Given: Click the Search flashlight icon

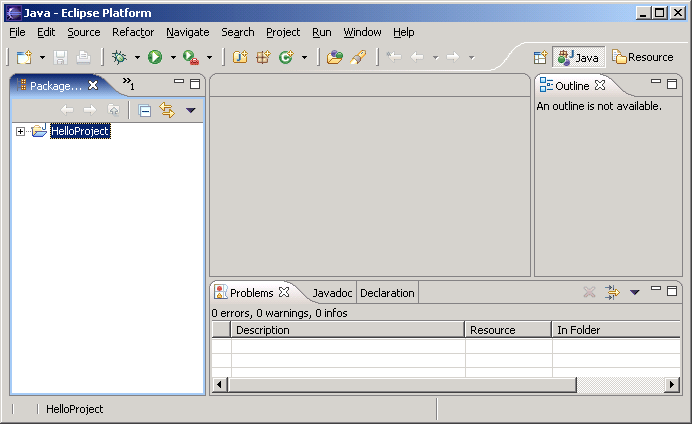Looking at the screenshot, I should tap(358, 57).
